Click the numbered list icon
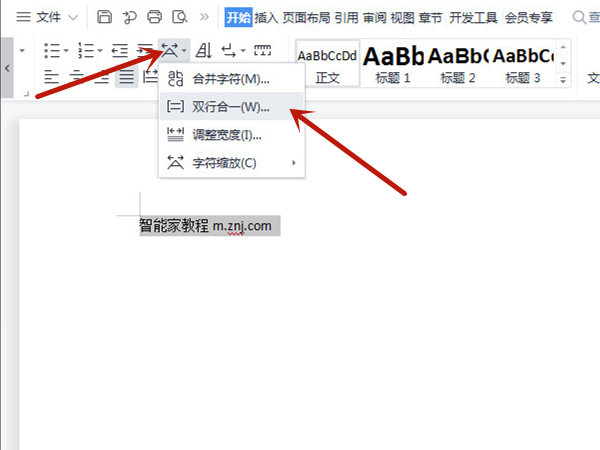The image size is (600, 450). (x=85, y=50)
